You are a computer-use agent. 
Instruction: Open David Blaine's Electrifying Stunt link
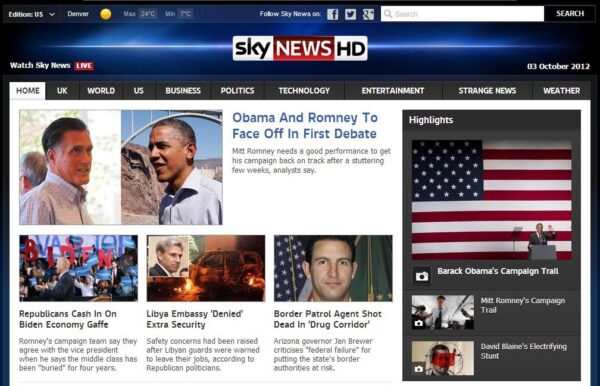523,351
